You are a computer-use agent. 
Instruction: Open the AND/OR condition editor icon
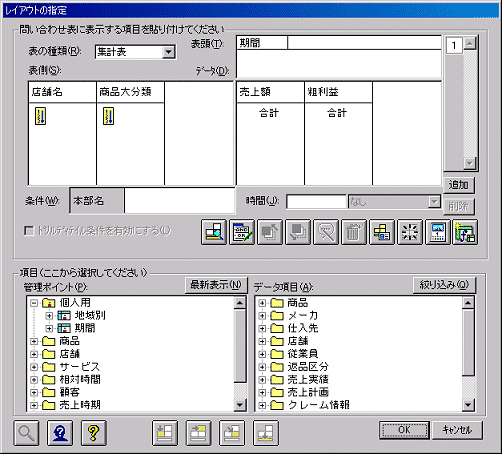point(242,232)
